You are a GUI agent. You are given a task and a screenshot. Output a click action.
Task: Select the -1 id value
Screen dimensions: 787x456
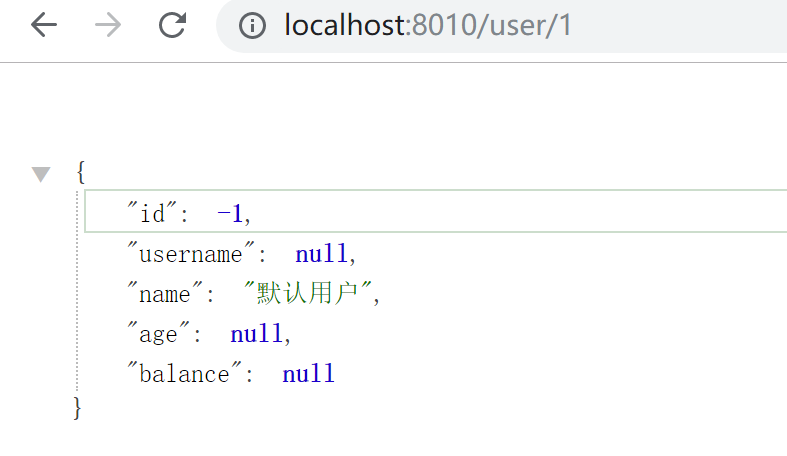[x=230, y=213]
